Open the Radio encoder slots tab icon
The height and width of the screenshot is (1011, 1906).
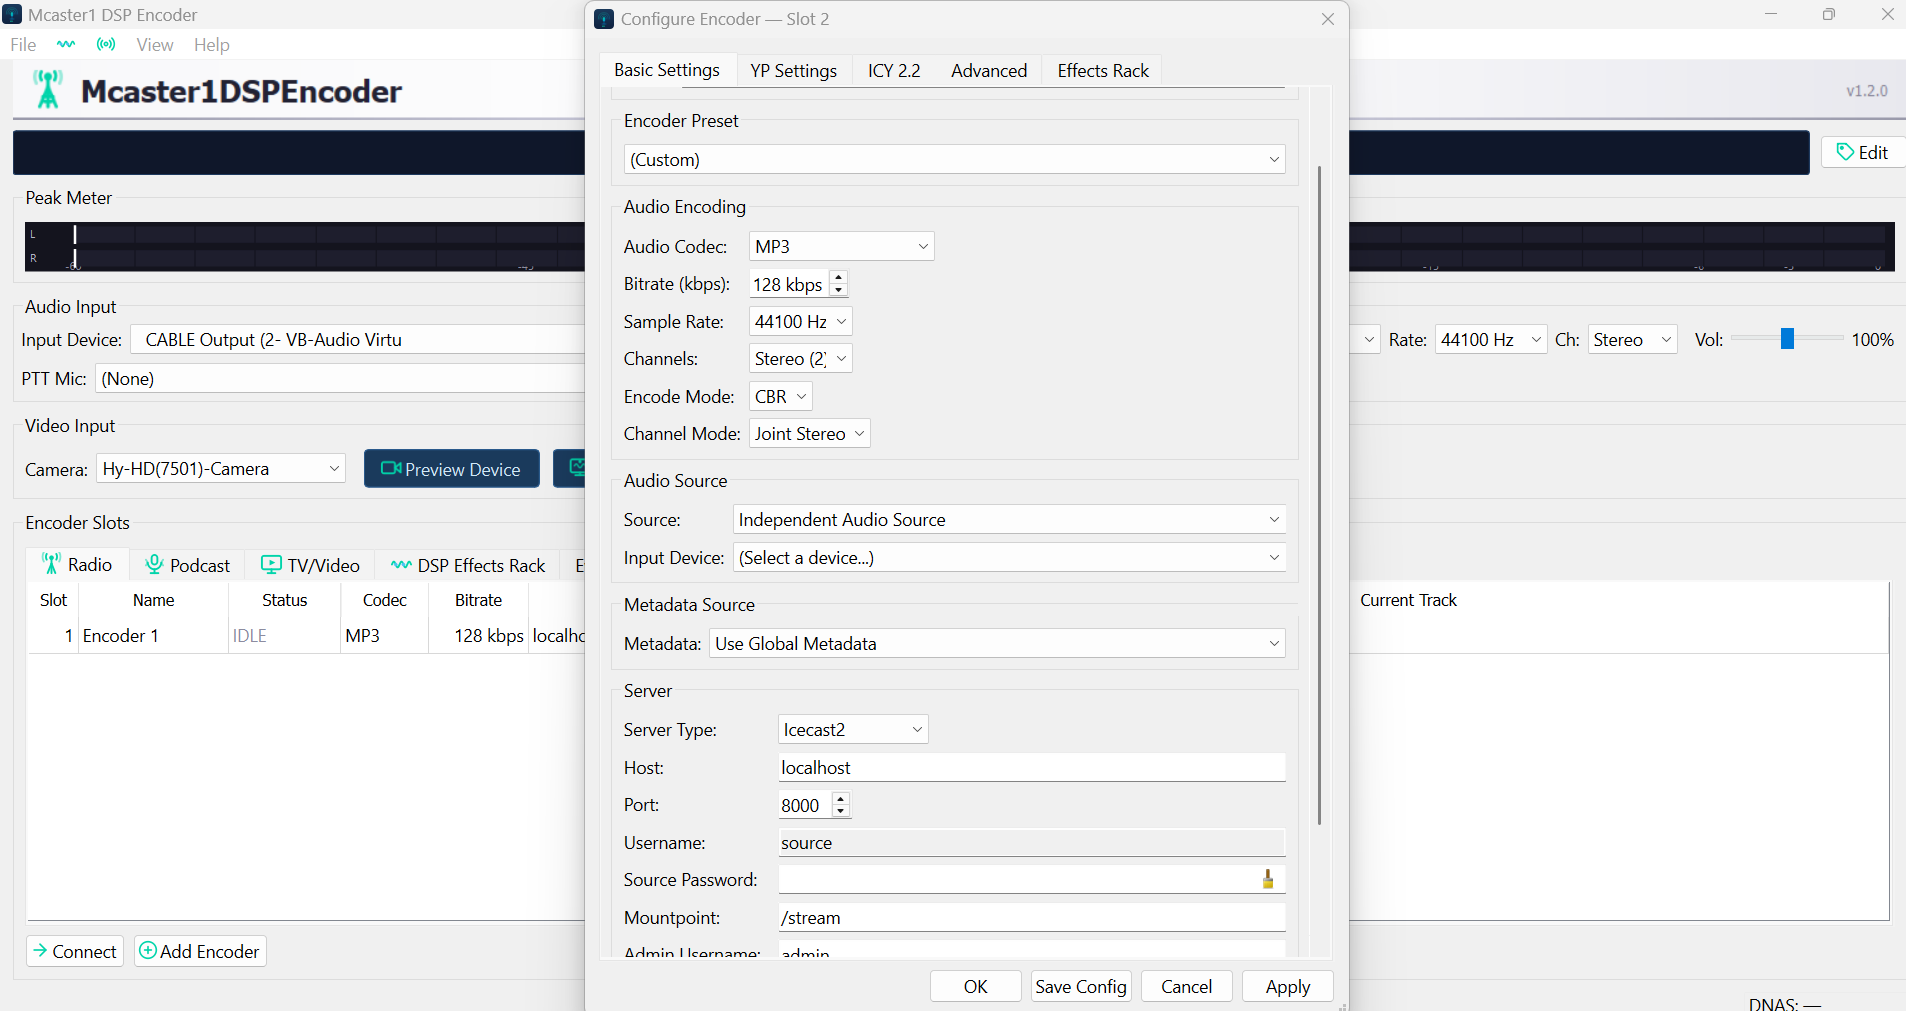click(x=51, y=563)
